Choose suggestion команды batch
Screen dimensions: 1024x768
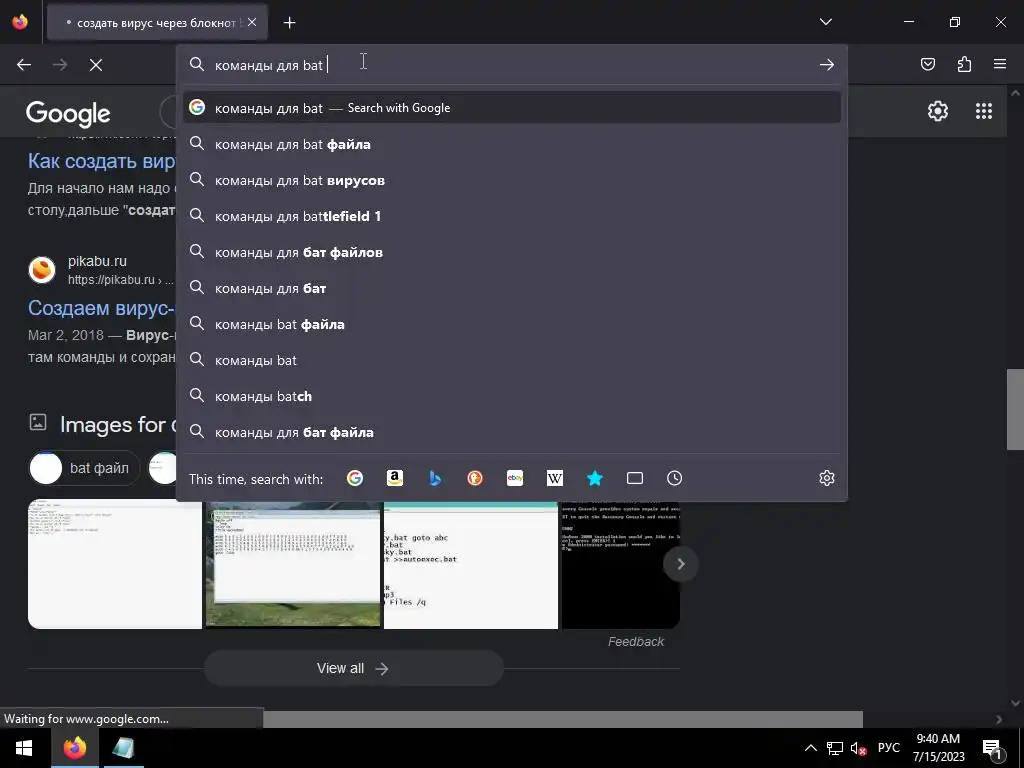[511, 396]
